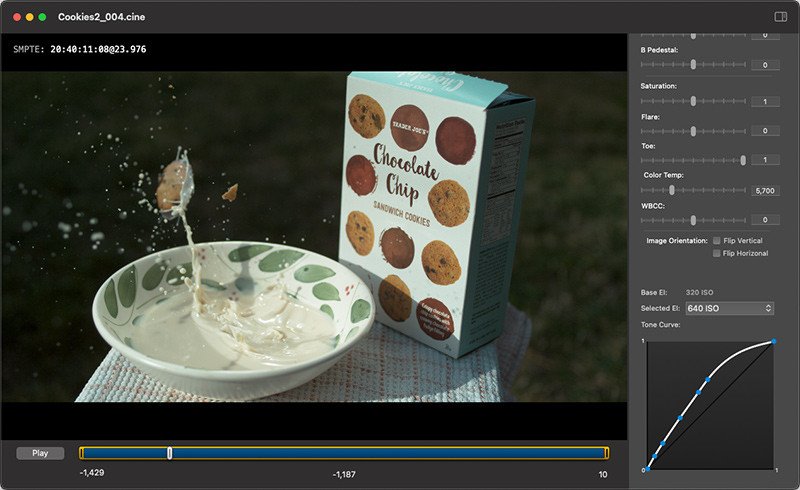800x490 pixels.
Task: Click the Color Temp 5,700 field
Action: [765, 190]
